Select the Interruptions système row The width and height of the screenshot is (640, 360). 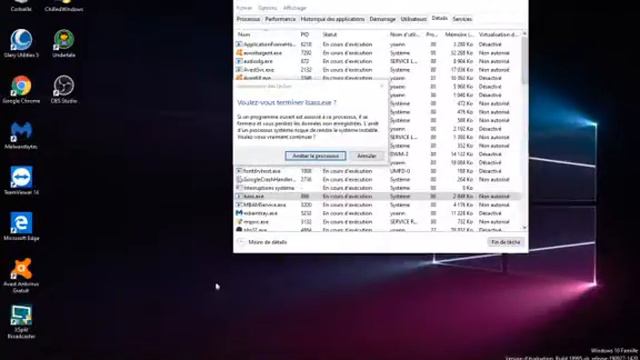(378, 188)
